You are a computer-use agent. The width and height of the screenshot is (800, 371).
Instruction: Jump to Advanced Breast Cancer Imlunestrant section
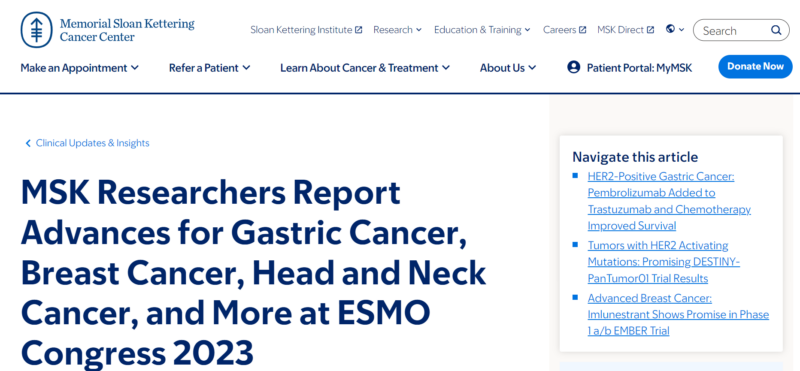678,314
